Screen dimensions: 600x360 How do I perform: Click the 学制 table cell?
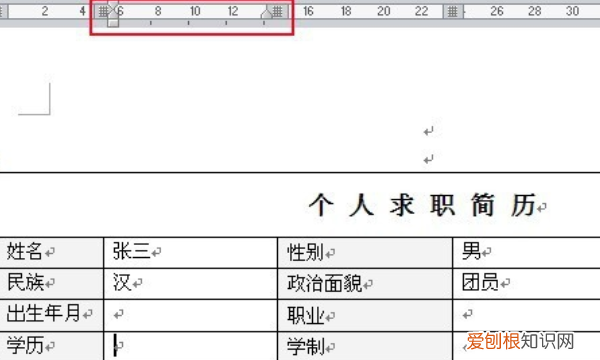pos(365,346)
